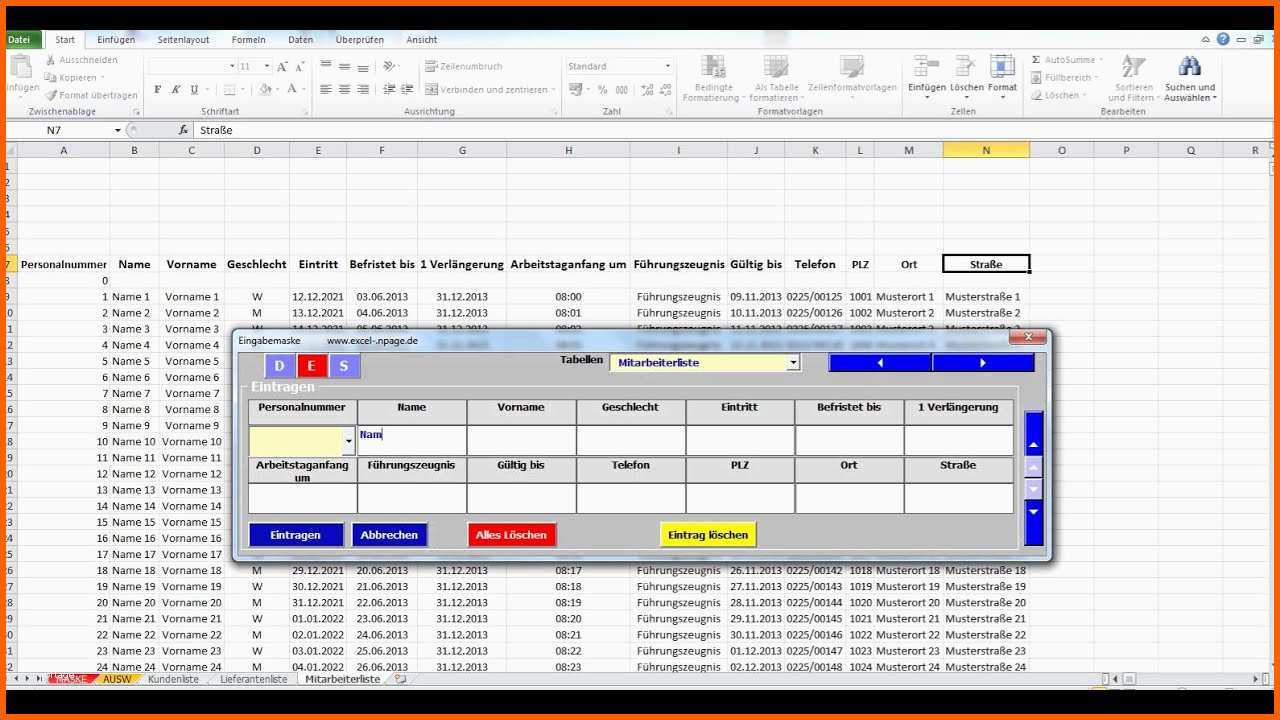Click Zeilenumbruch wrap text icon
Image resolution: width=1280 pixels, height=720 pixels.
[x=431, y=66]
